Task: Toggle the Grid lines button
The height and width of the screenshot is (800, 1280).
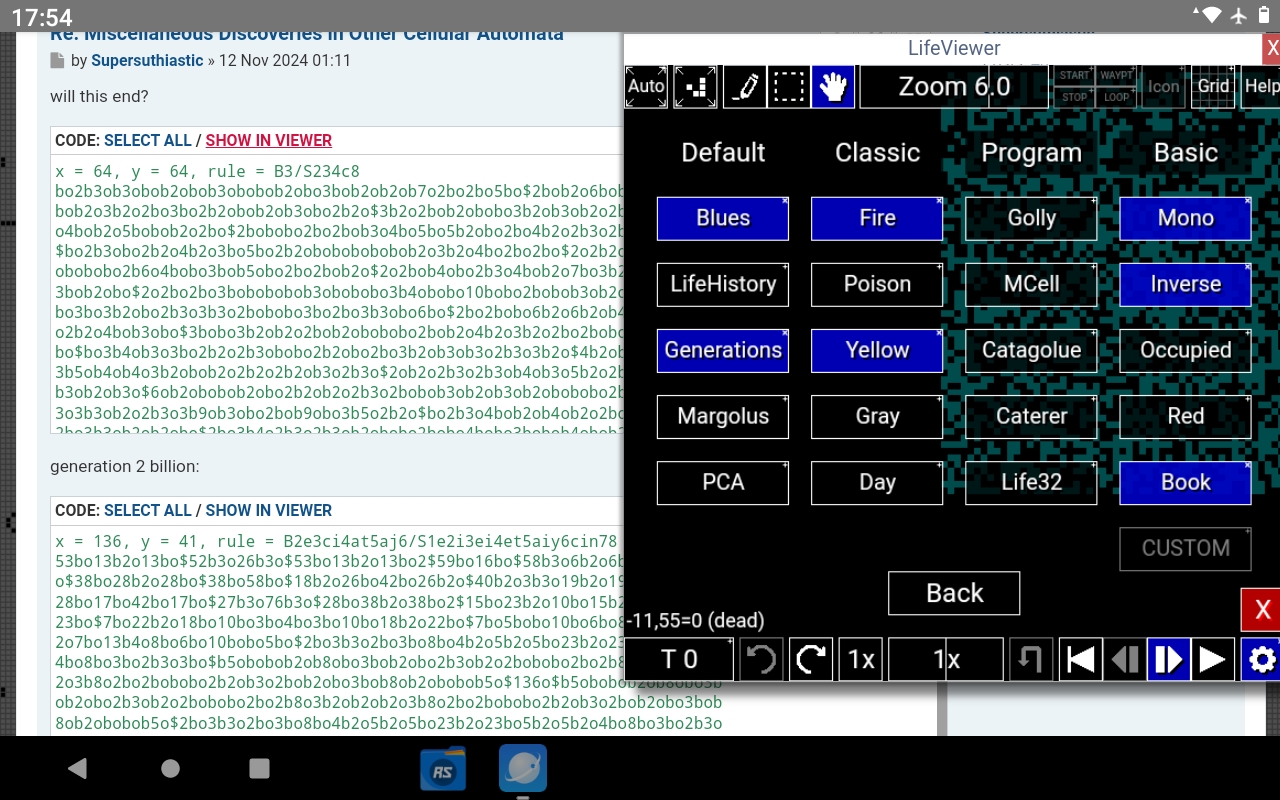Action: (1214, 87)
